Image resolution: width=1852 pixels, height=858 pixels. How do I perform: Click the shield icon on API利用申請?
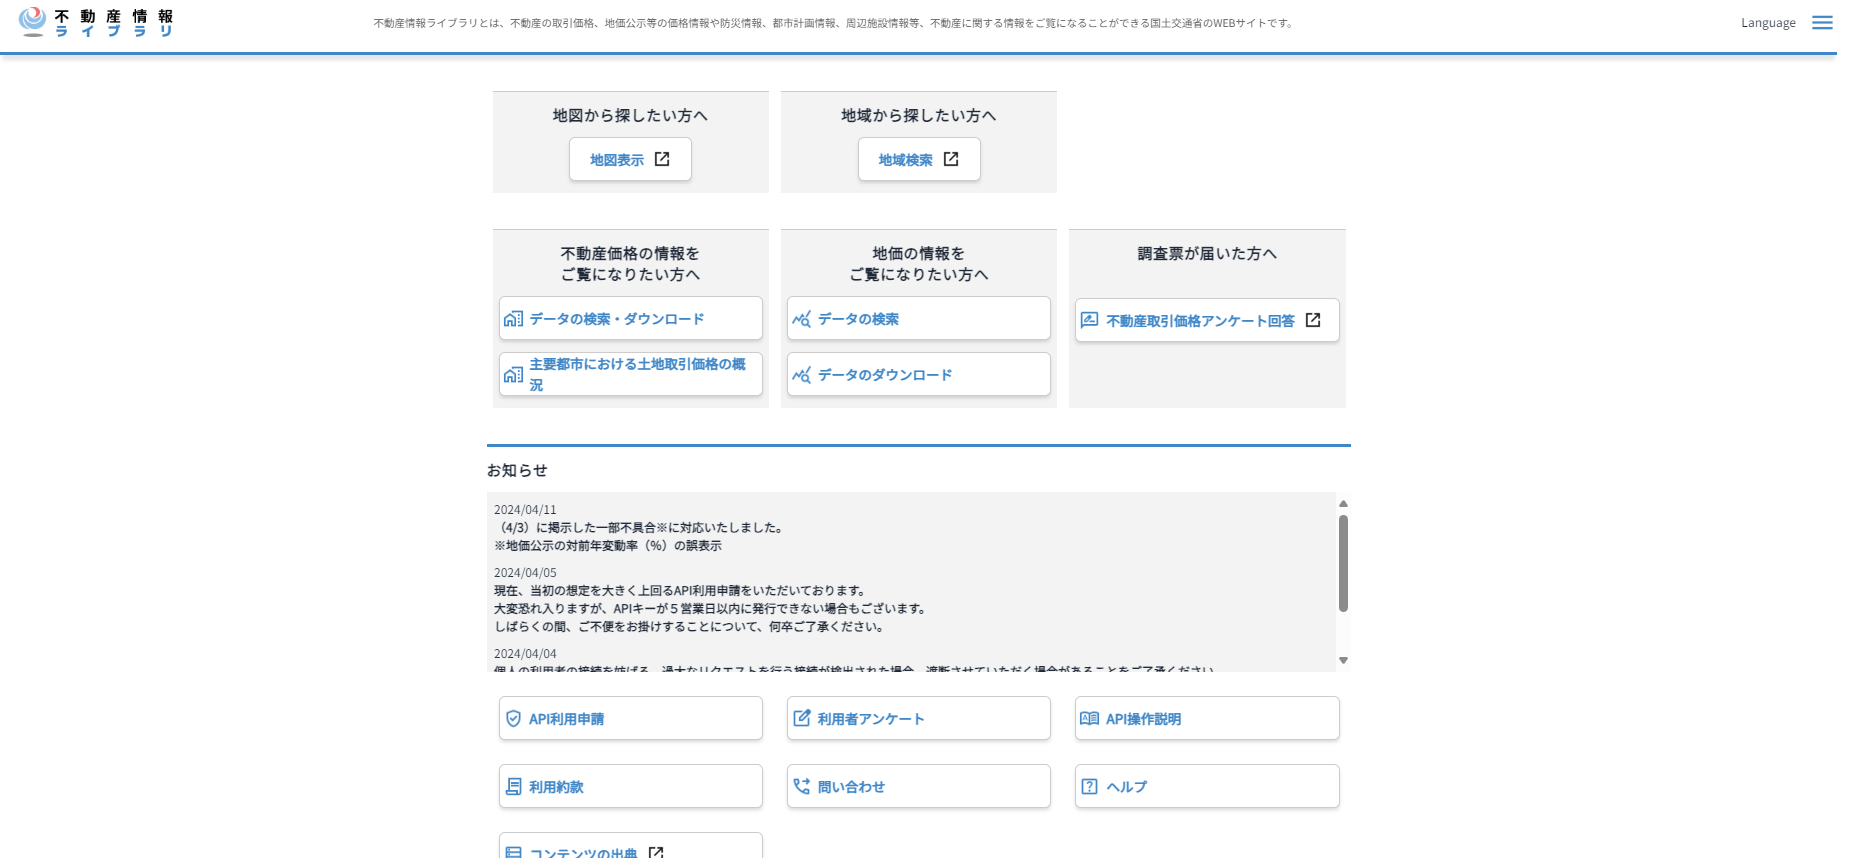coord(513,719)
